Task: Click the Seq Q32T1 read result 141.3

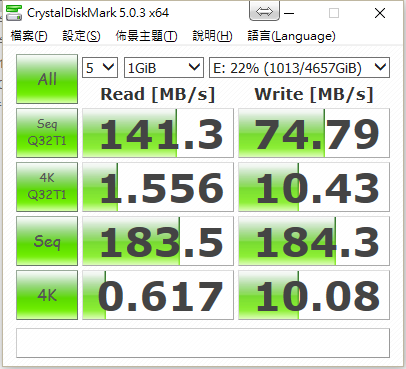Action: [x=158, y=133]
